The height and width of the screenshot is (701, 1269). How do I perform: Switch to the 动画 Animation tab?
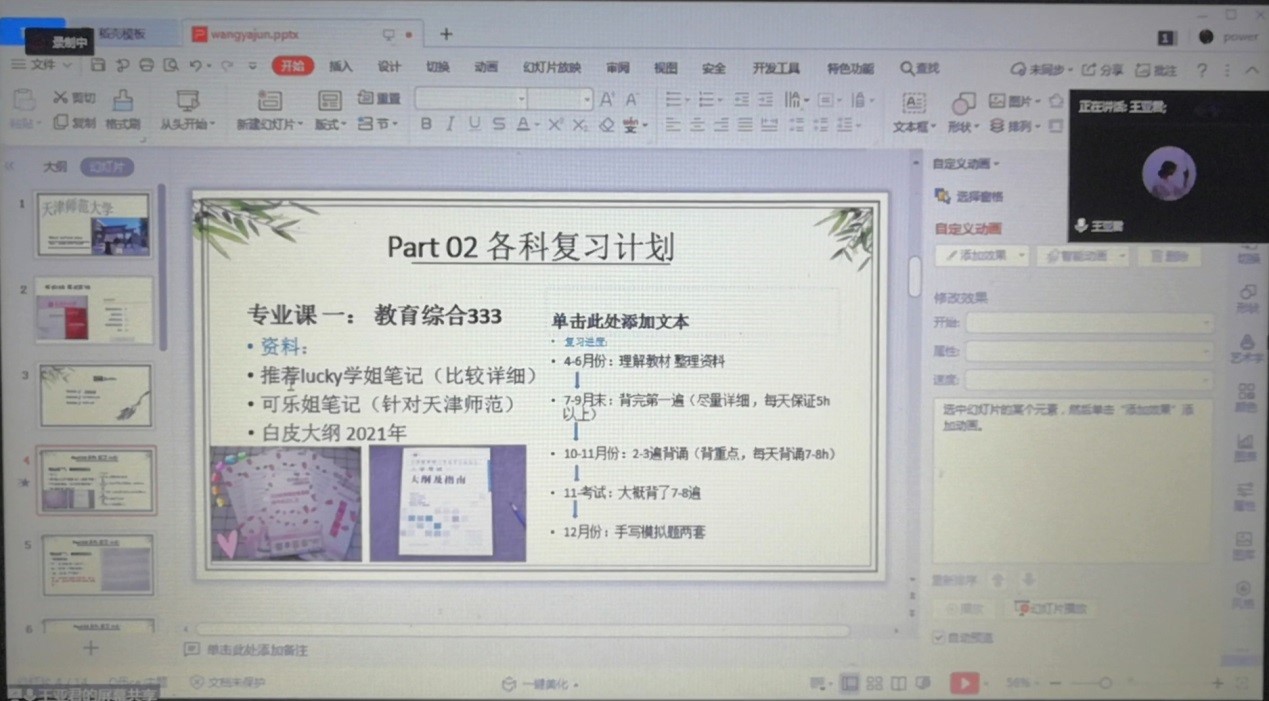486,67
